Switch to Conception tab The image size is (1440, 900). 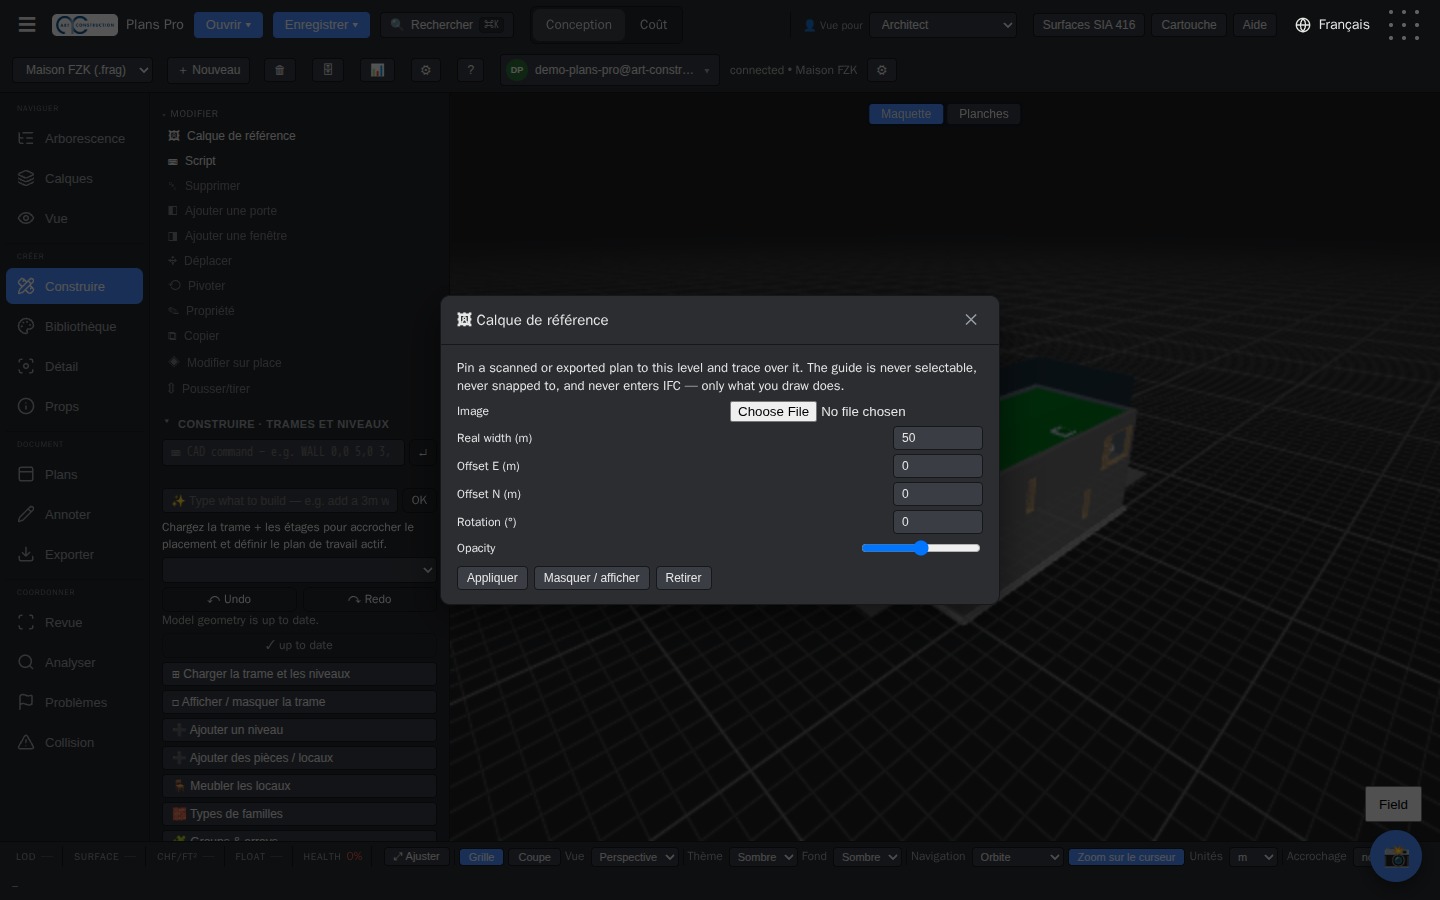tap(579, 25)
